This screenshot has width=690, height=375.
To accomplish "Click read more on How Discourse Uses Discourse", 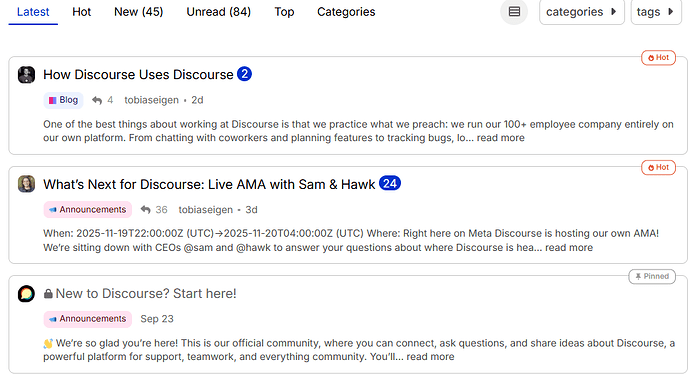I will pyautogui.click(x=500, y=138).
